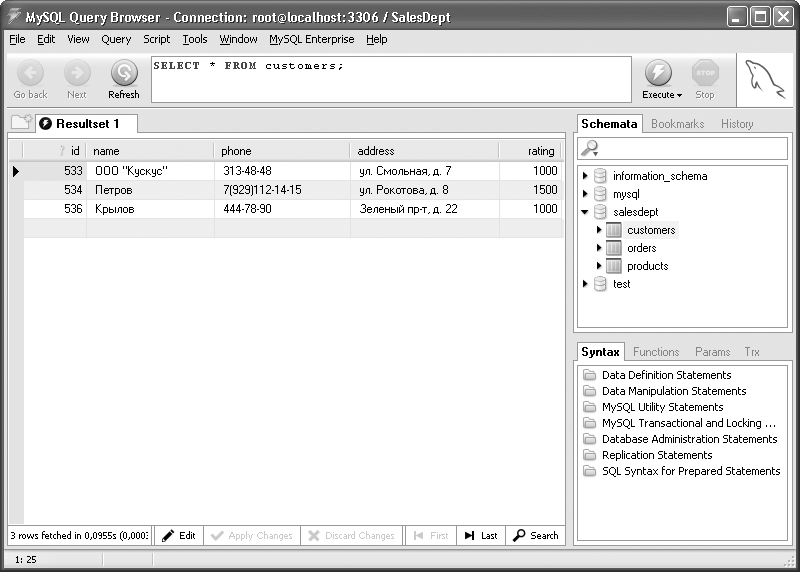800x572 pixels.
Task: Click the schemata search magnifier icon
Action: (591, 148)
